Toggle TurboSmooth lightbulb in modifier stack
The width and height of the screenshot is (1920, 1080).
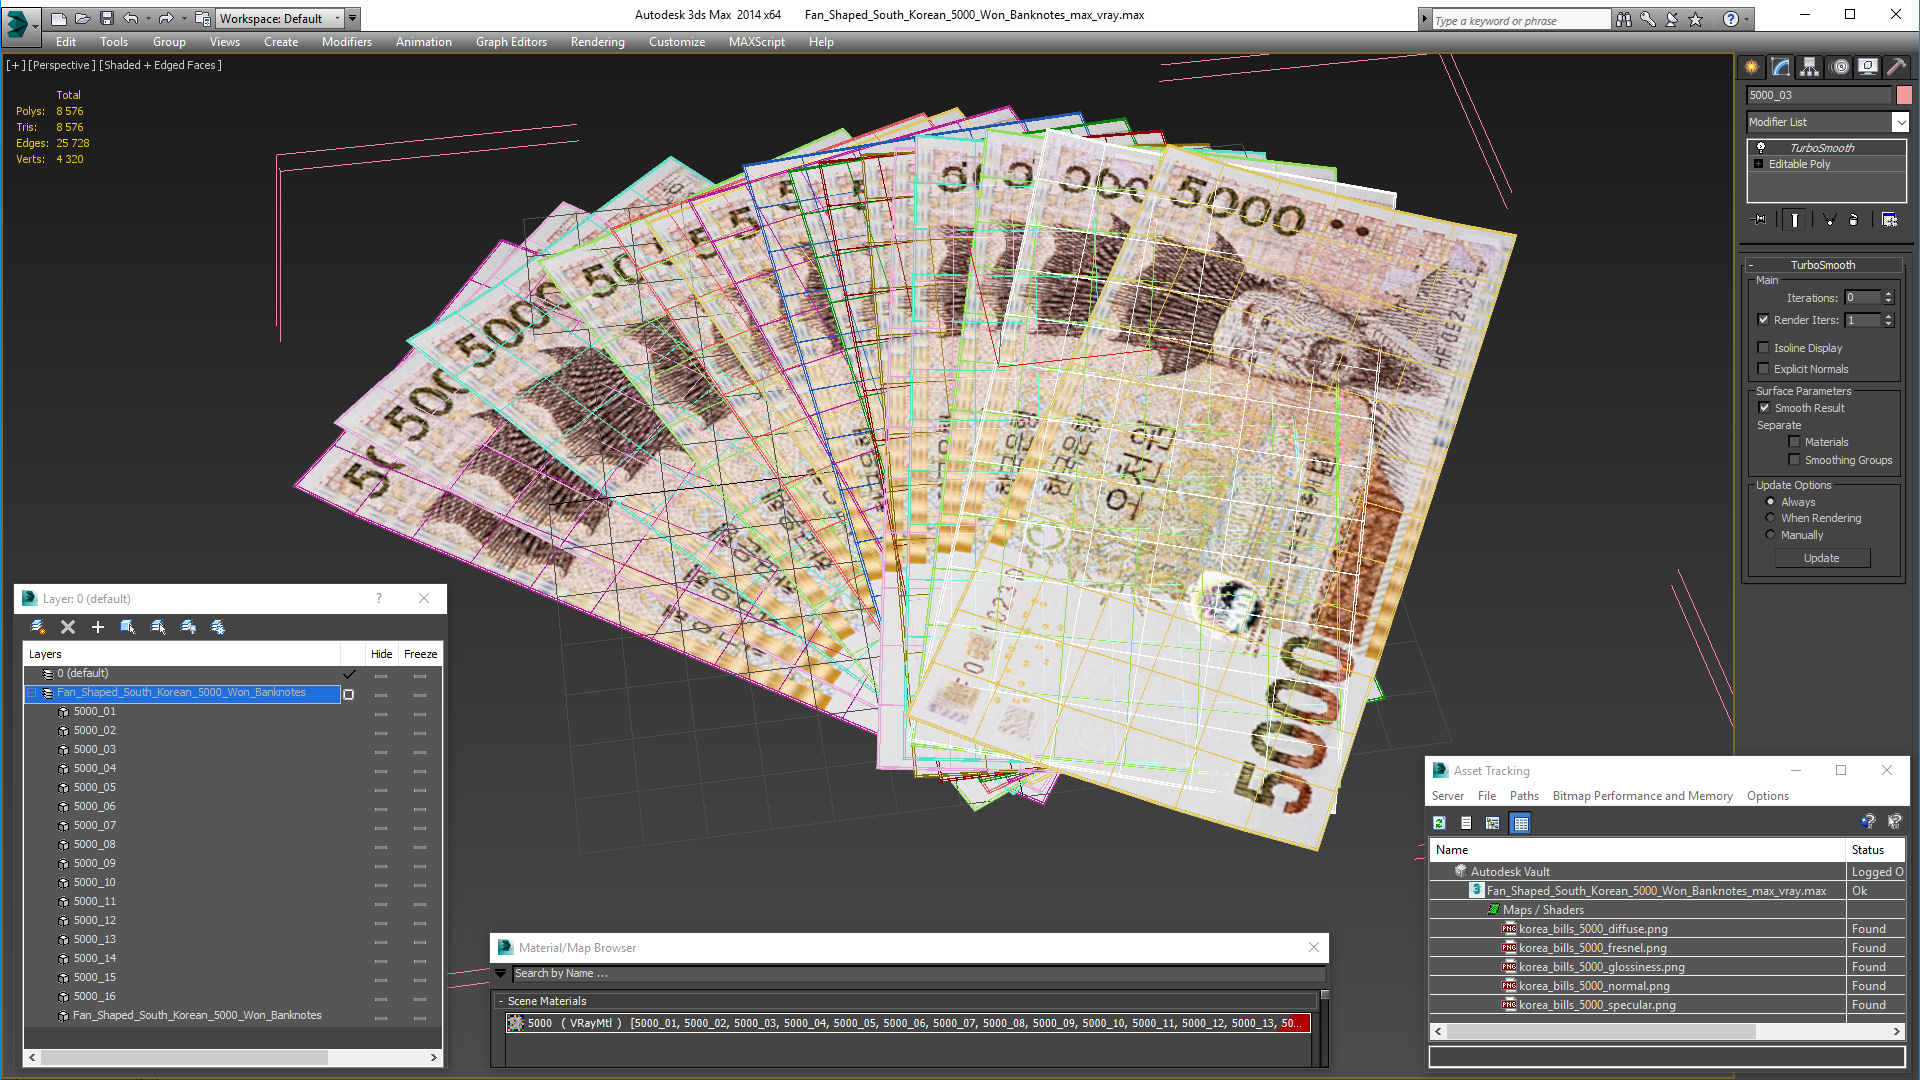pyautogui.click(x=1761, y=148)
